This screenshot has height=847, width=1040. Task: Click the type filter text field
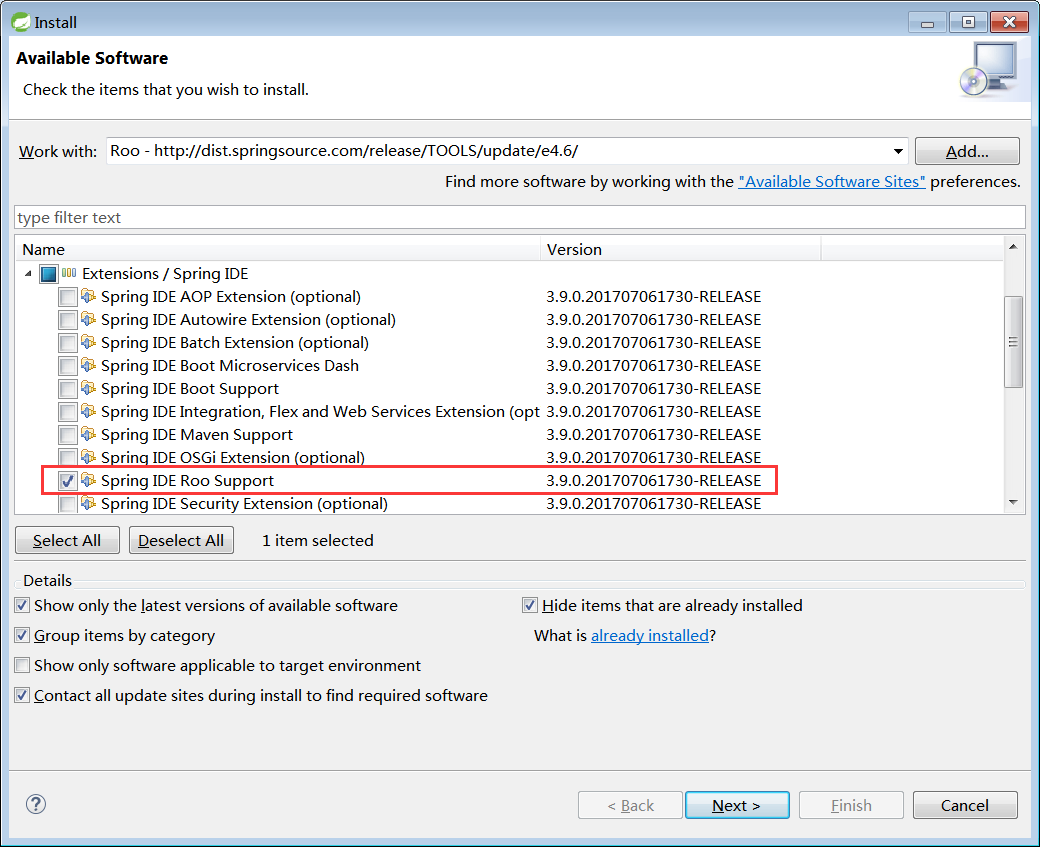[x=519, y=218]
